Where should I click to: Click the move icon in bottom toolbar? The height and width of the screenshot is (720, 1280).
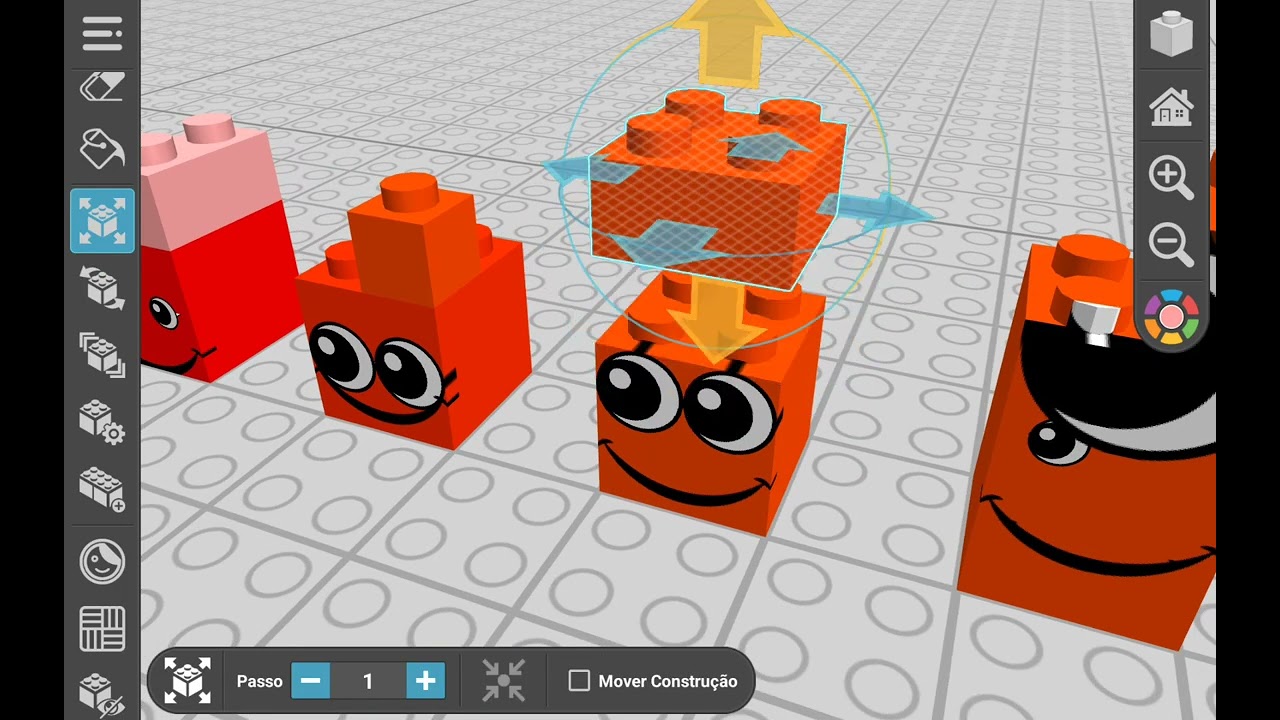tap(187, 681)
